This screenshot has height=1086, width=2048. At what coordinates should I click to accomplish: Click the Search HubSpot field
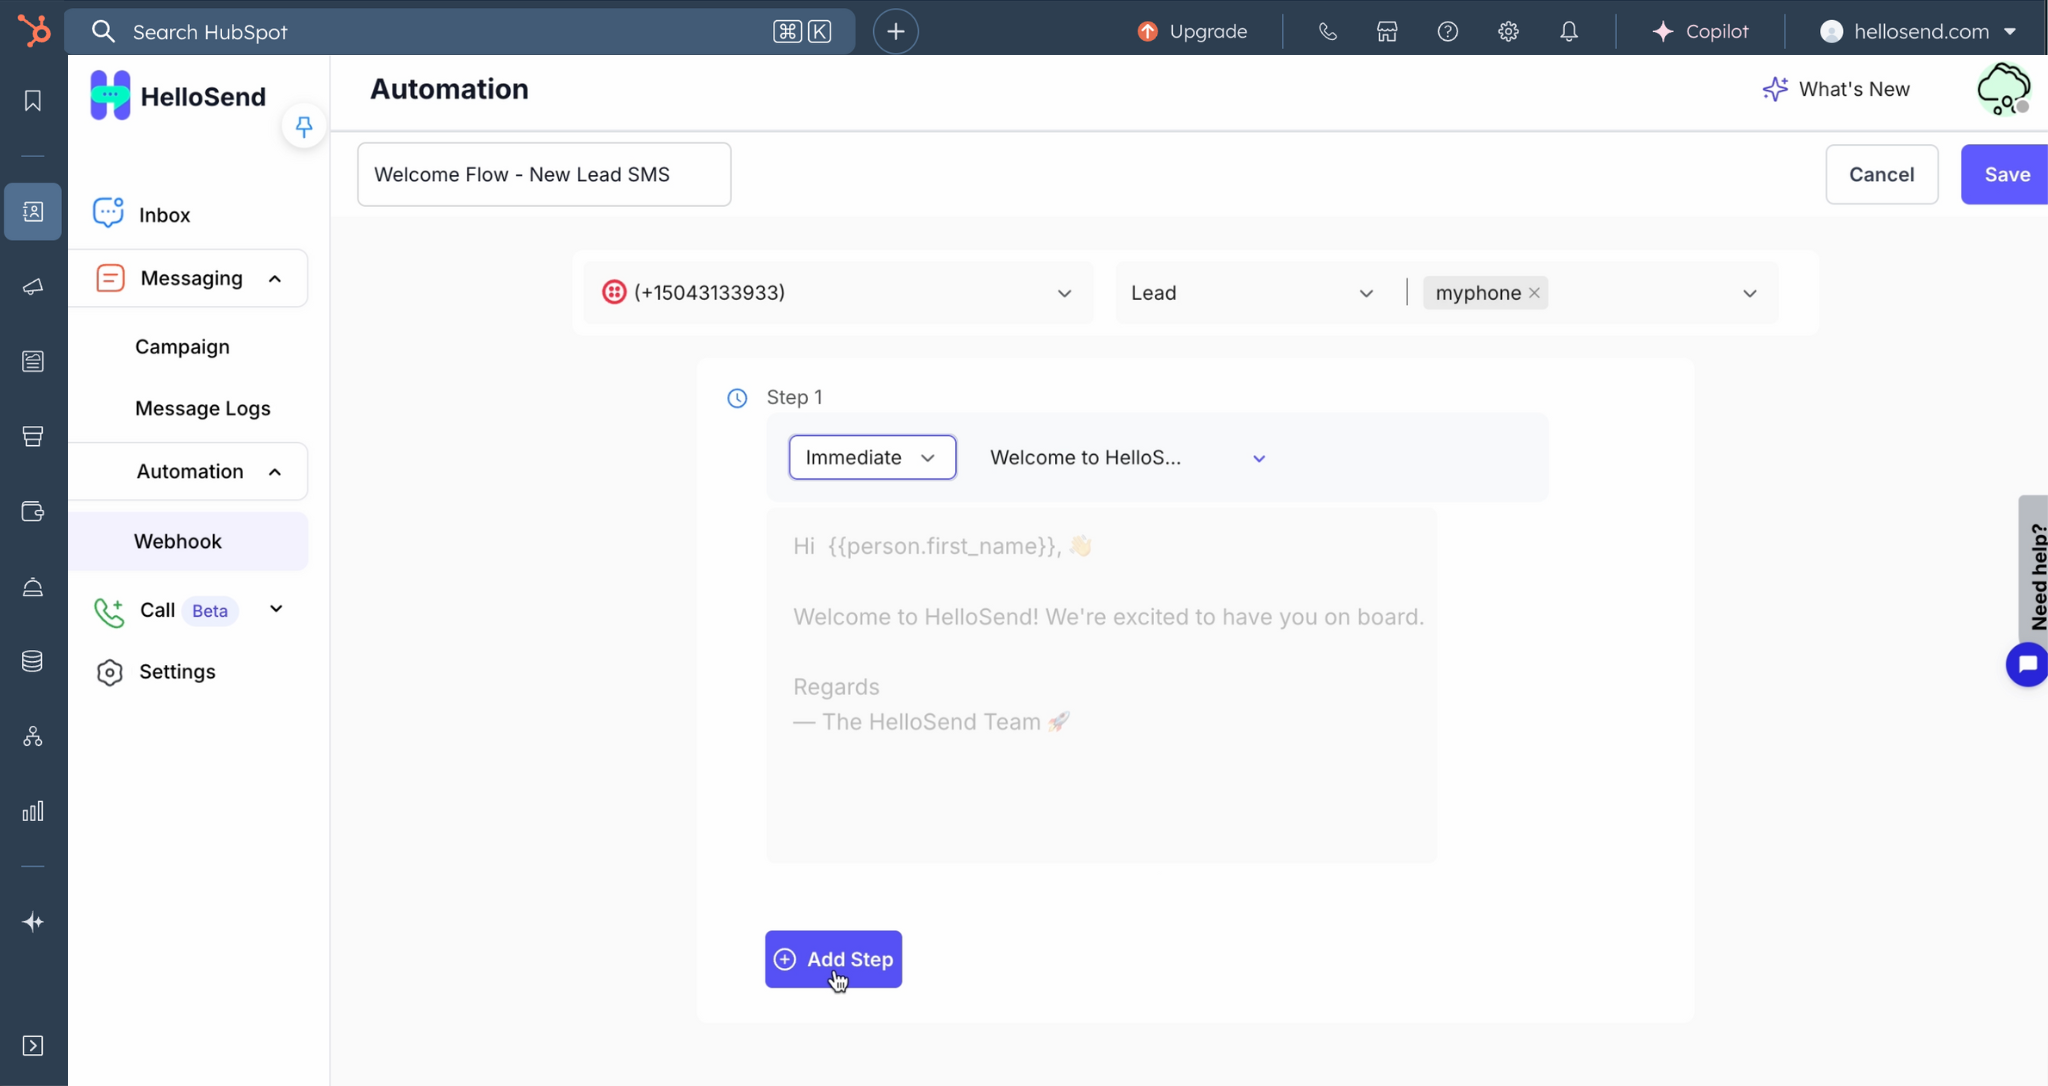point(460,31)
